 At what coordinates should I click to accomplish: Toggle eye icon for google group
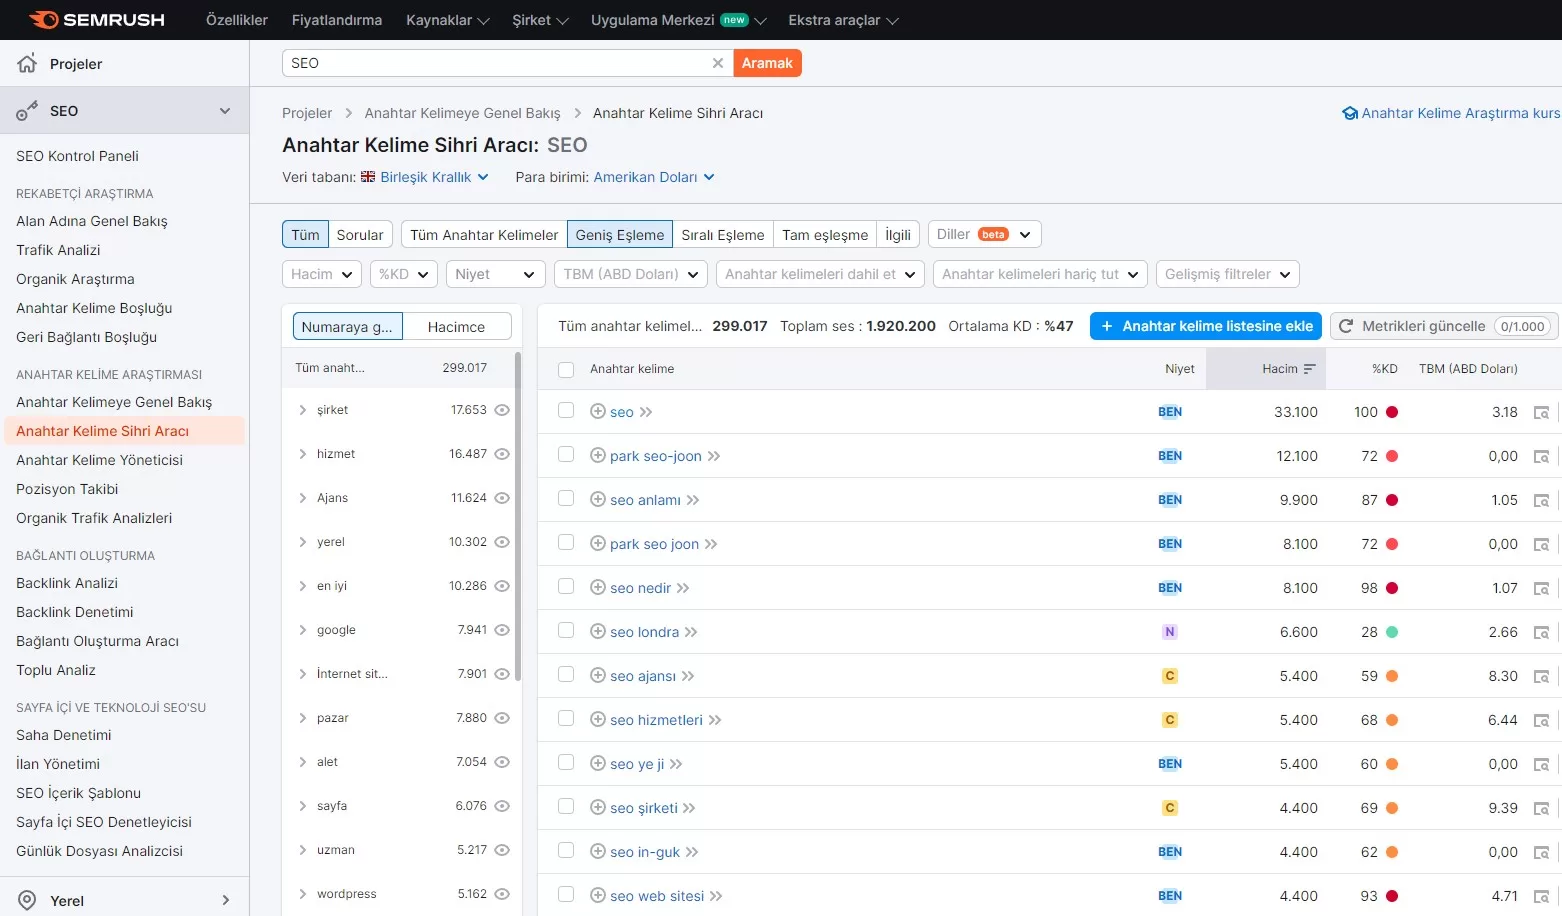tap(502, 630)
